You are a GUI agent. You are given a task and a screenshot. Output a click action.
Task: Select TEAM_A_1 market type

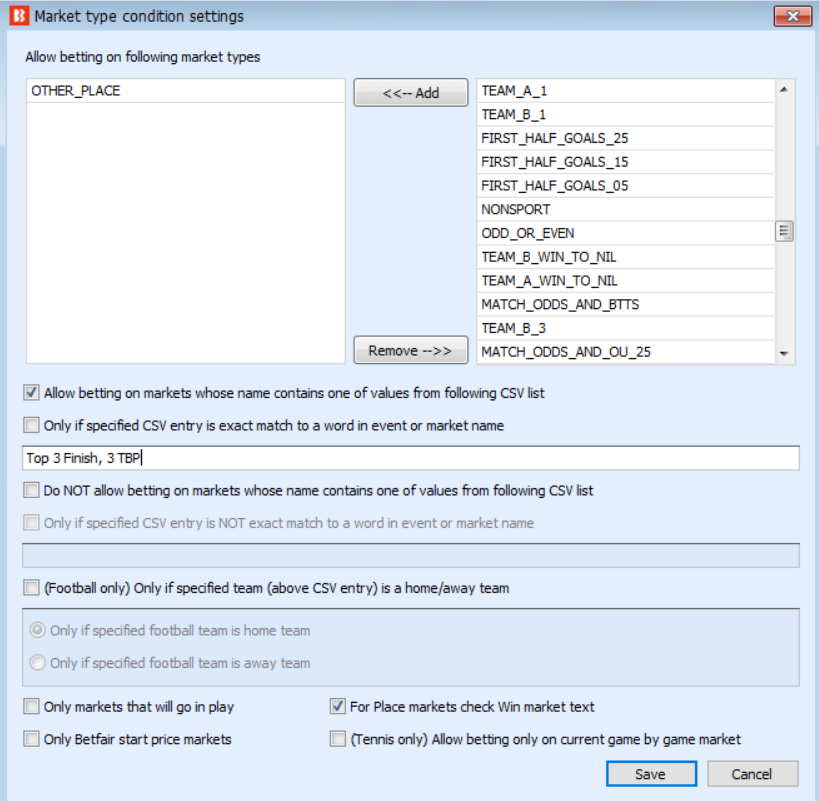[625, 91]
